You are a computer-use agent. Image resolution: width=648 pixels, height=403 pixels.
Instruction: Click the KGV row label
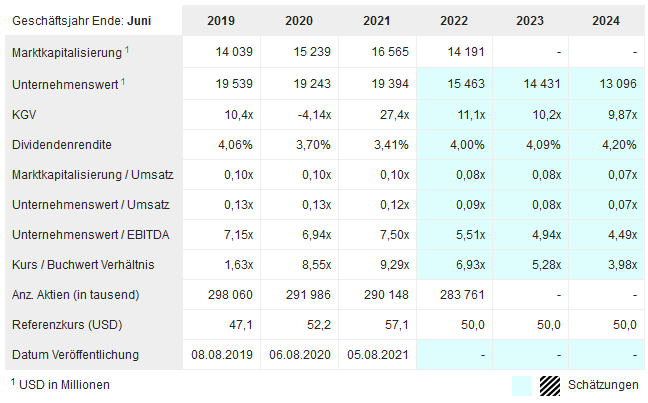(25, 115)
